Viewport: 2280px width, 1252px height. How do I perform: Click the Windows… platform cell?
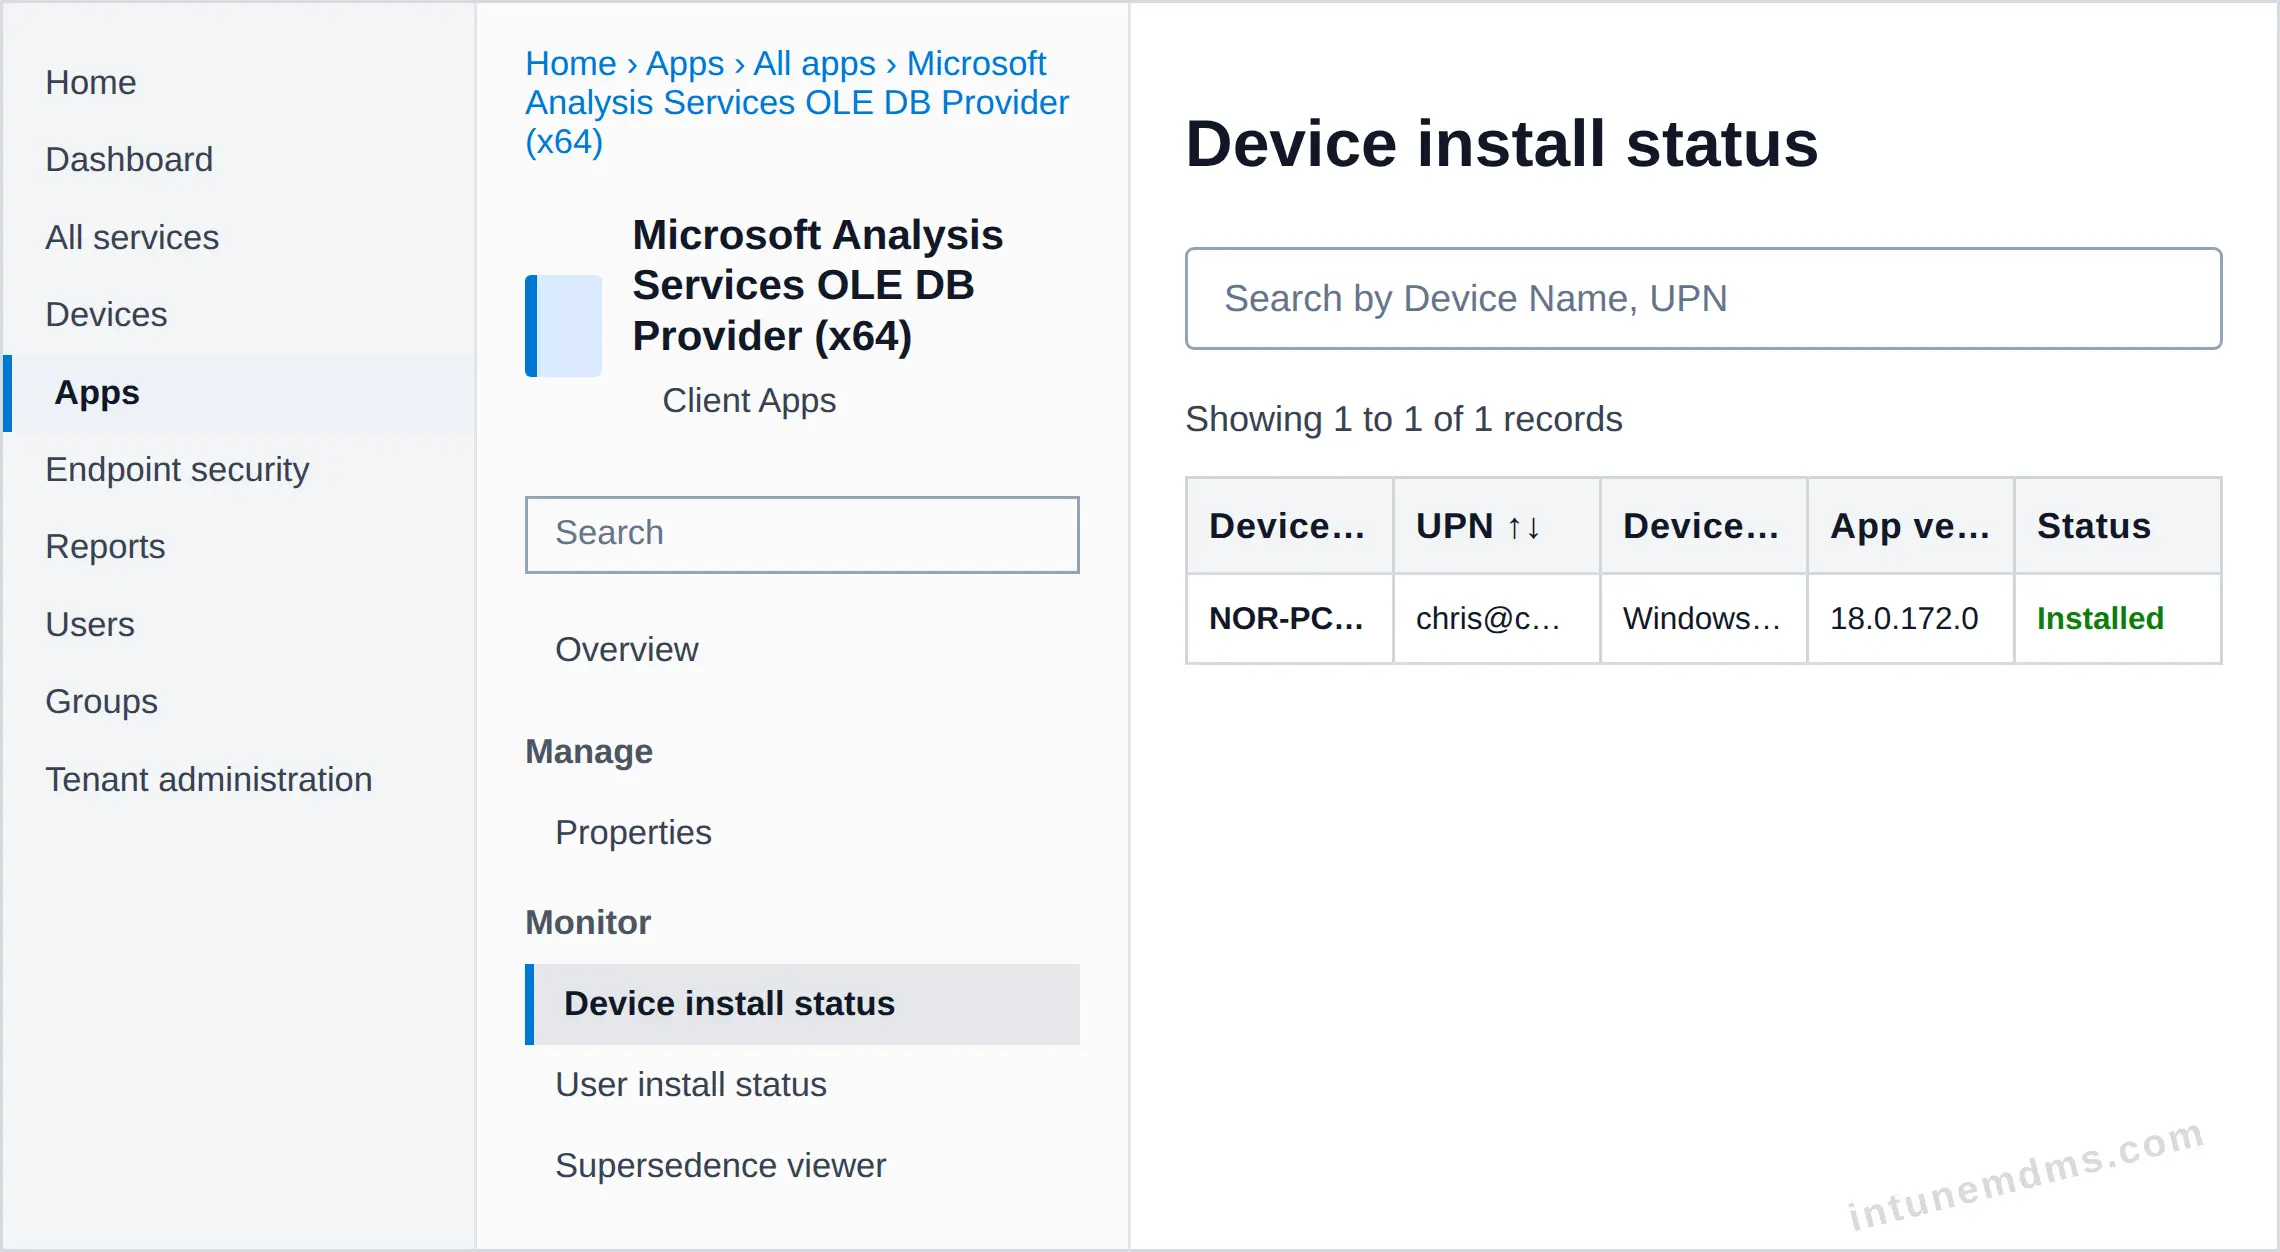click(x=1704, y=618)
